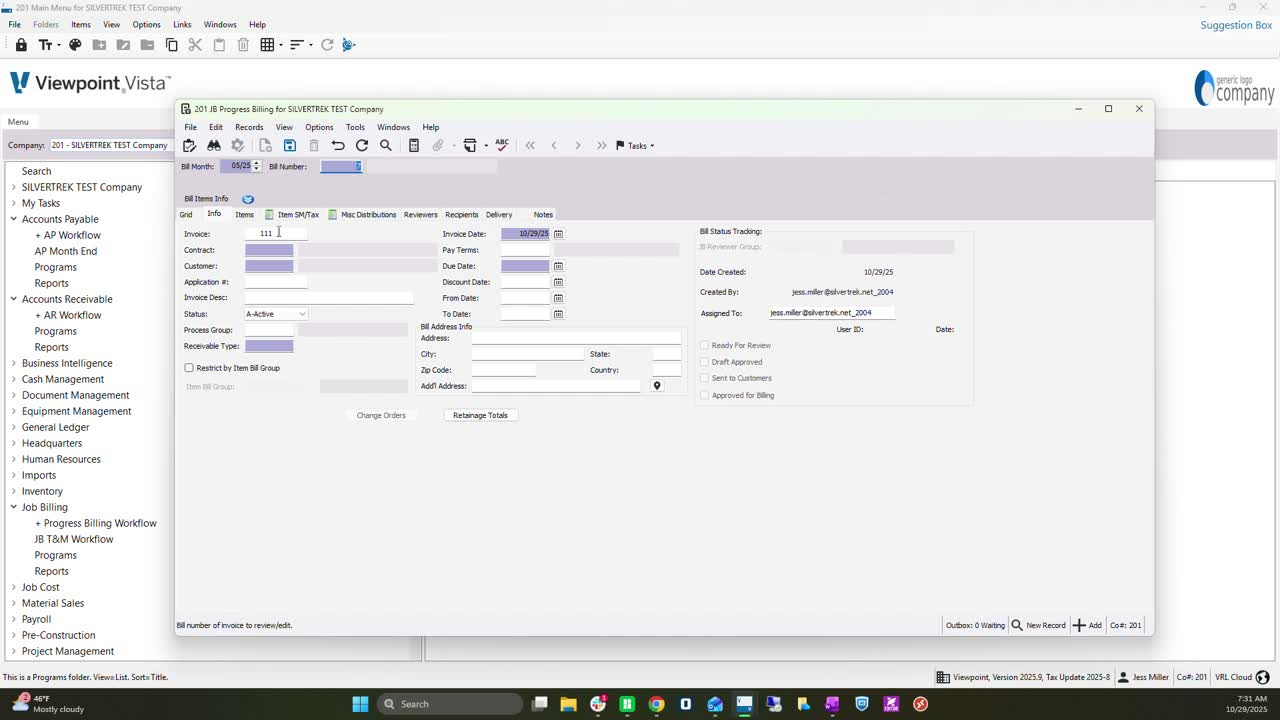Open the Records menu in billing window
This screenshot has width=1280, height=720.
coord(249,127)
